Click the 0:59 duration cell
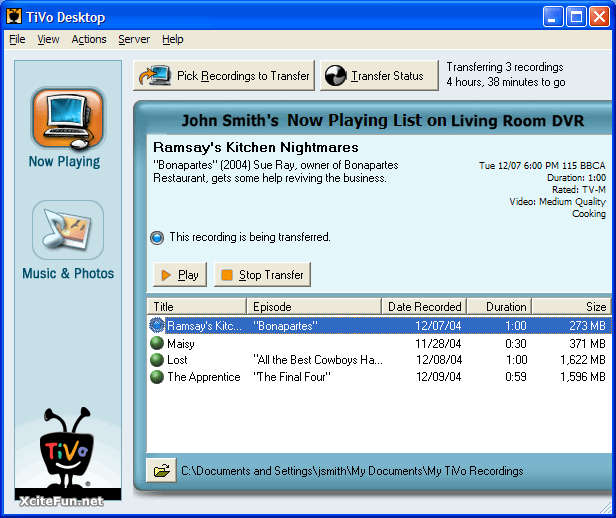 coord(516,377)
